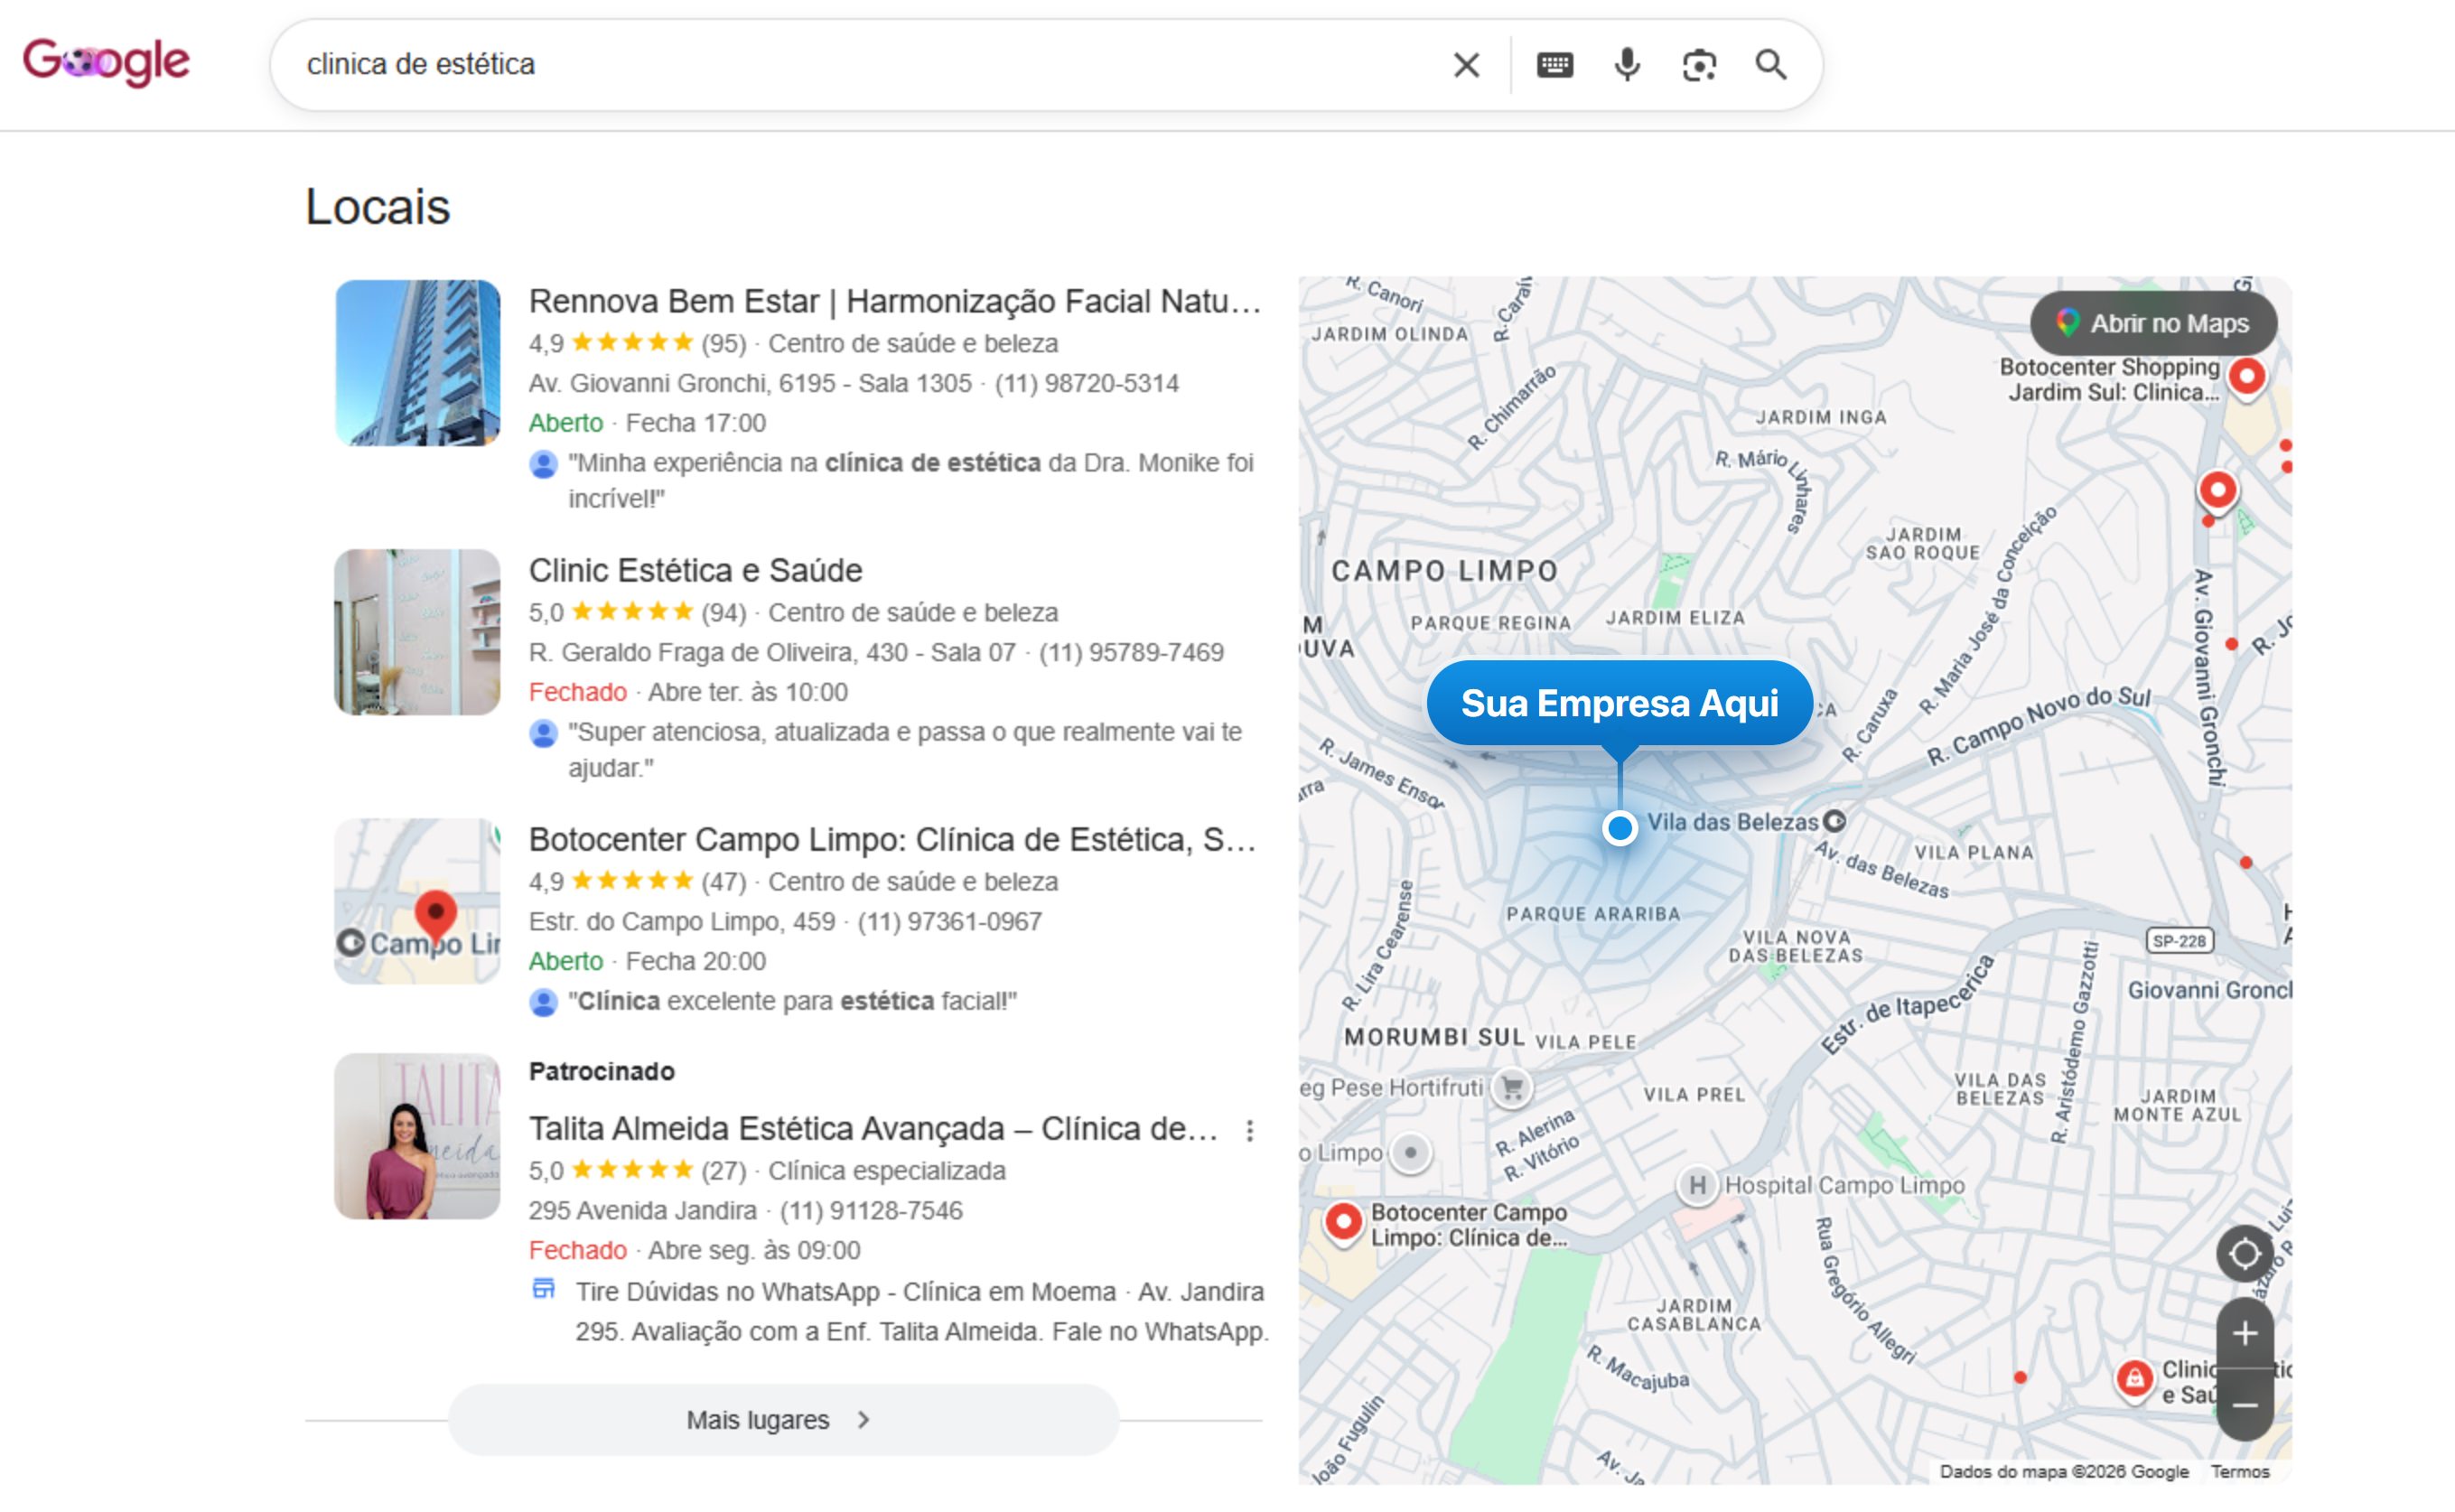Screen dimensions: 2455x1512
Task: Click phone number (11) 95789-7469
Action: [1131, 652]
